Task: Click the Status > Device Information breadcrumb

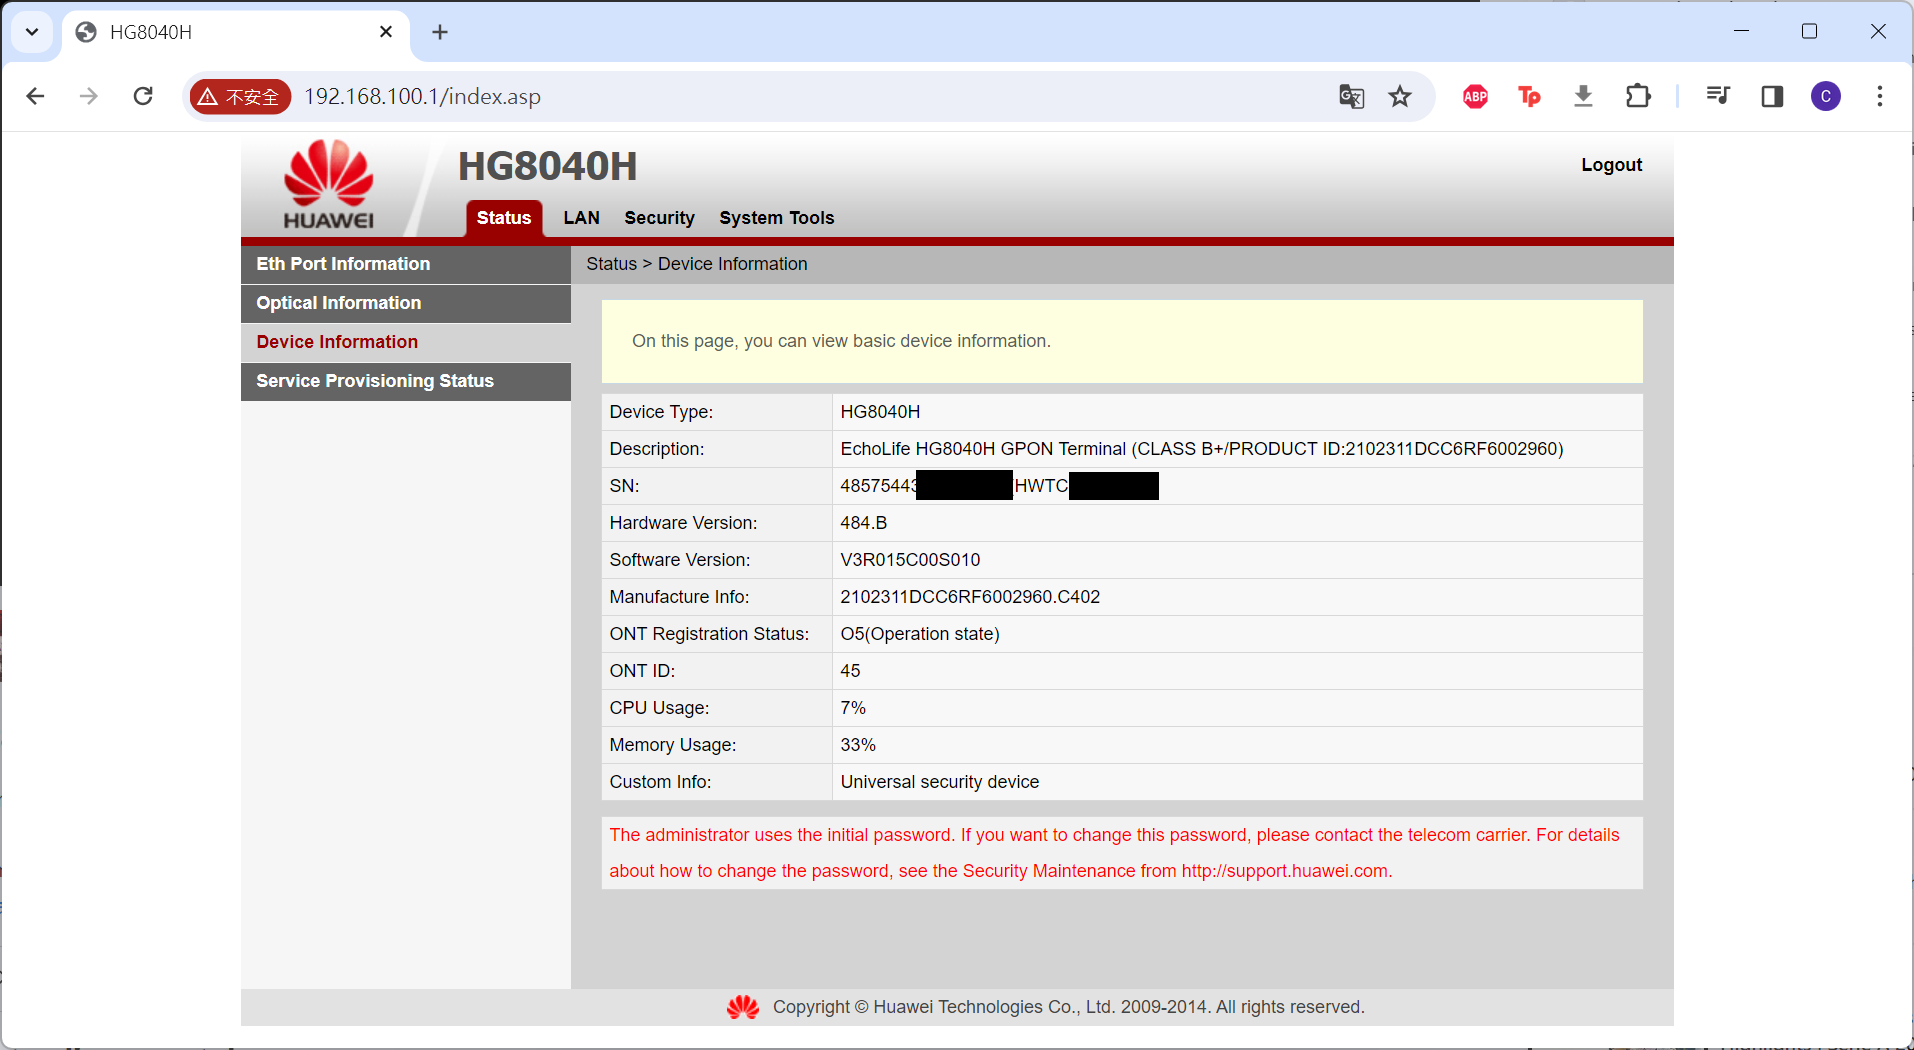Action: (697, 264)
